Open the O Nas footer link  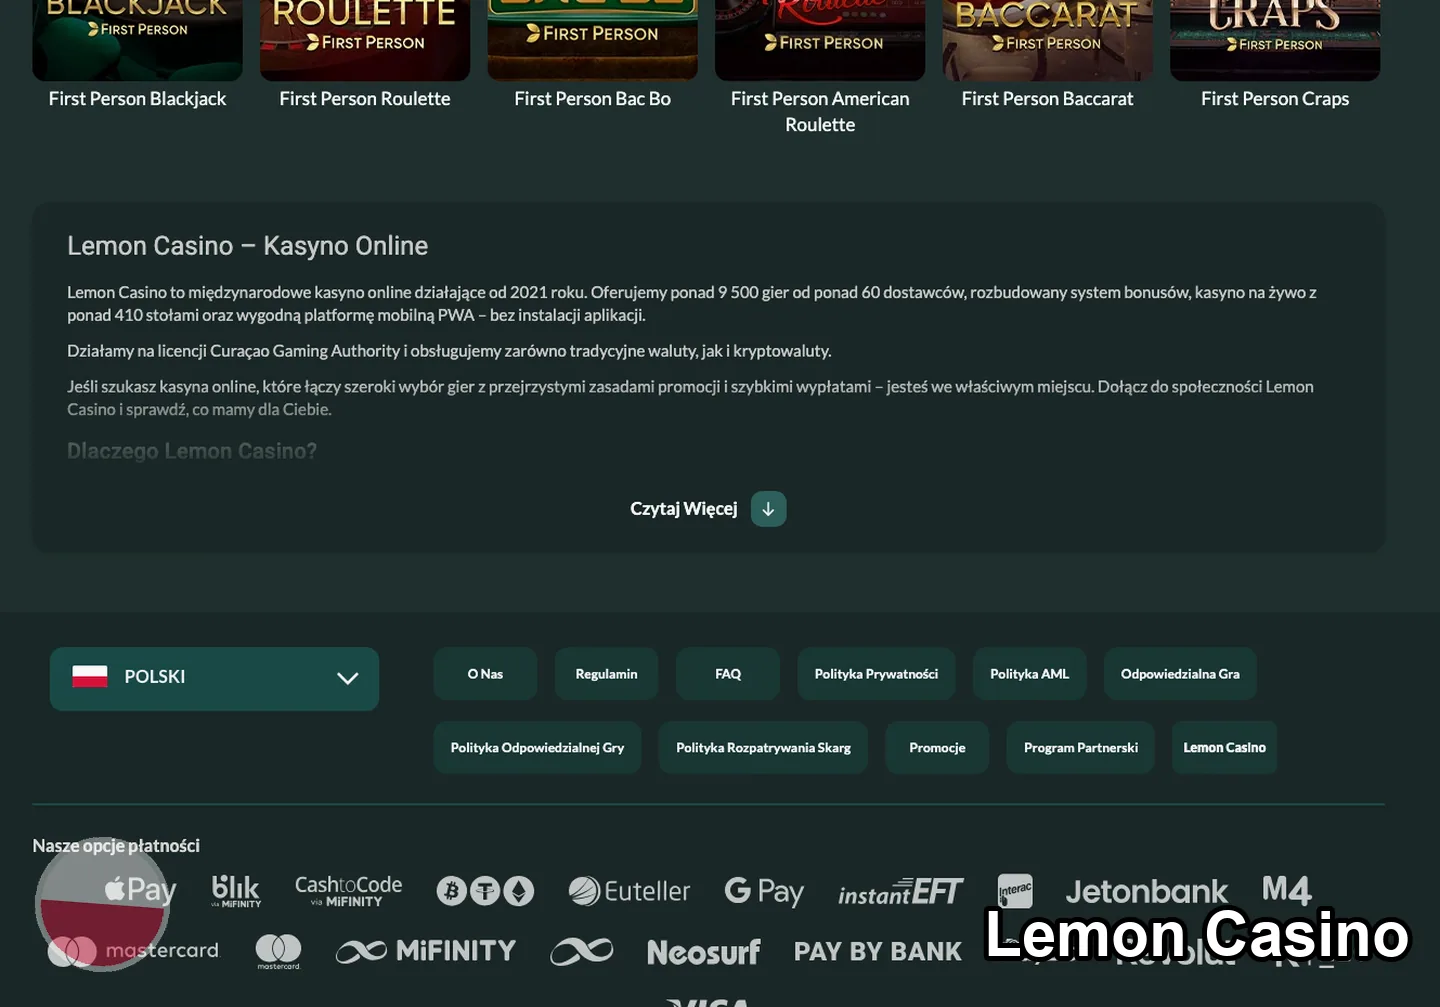[485, 674]
